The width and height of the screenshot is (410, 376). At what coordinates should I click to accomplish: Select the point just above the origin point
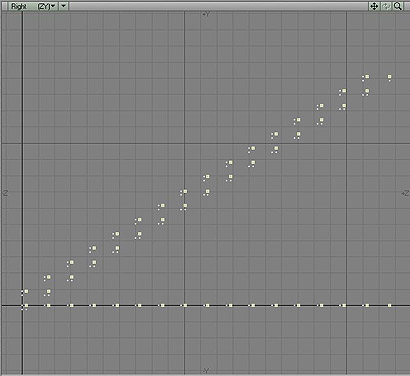pyautogui.click(x=26, y=291)
